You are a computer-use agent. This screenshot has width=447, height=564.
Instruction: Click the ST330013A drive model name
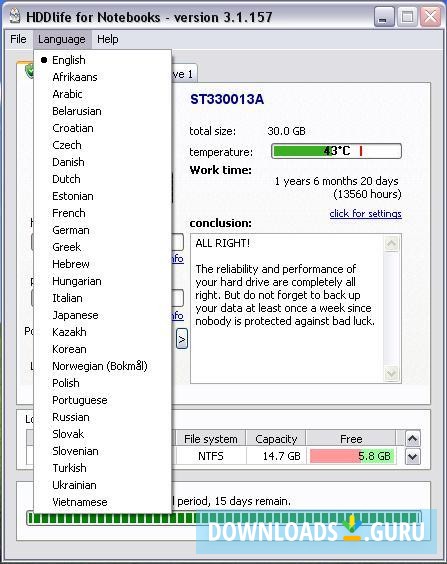tap(227, 100)
